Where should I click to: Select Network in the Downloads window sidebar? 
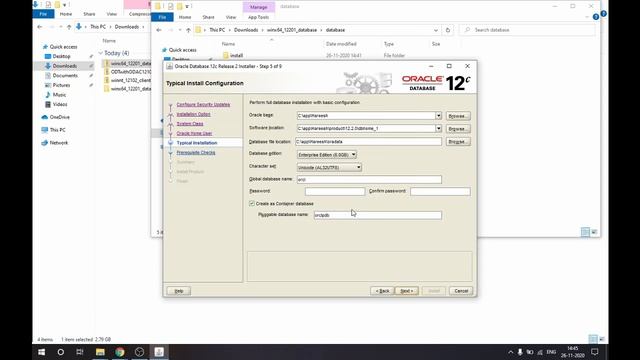(59, 143)
